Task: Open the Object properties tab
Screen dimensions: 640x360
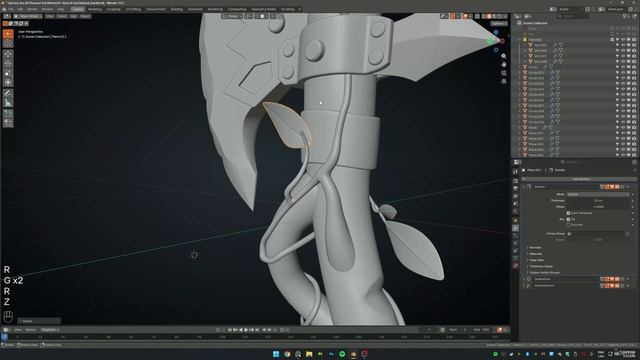Action: (x=516, y=221)
